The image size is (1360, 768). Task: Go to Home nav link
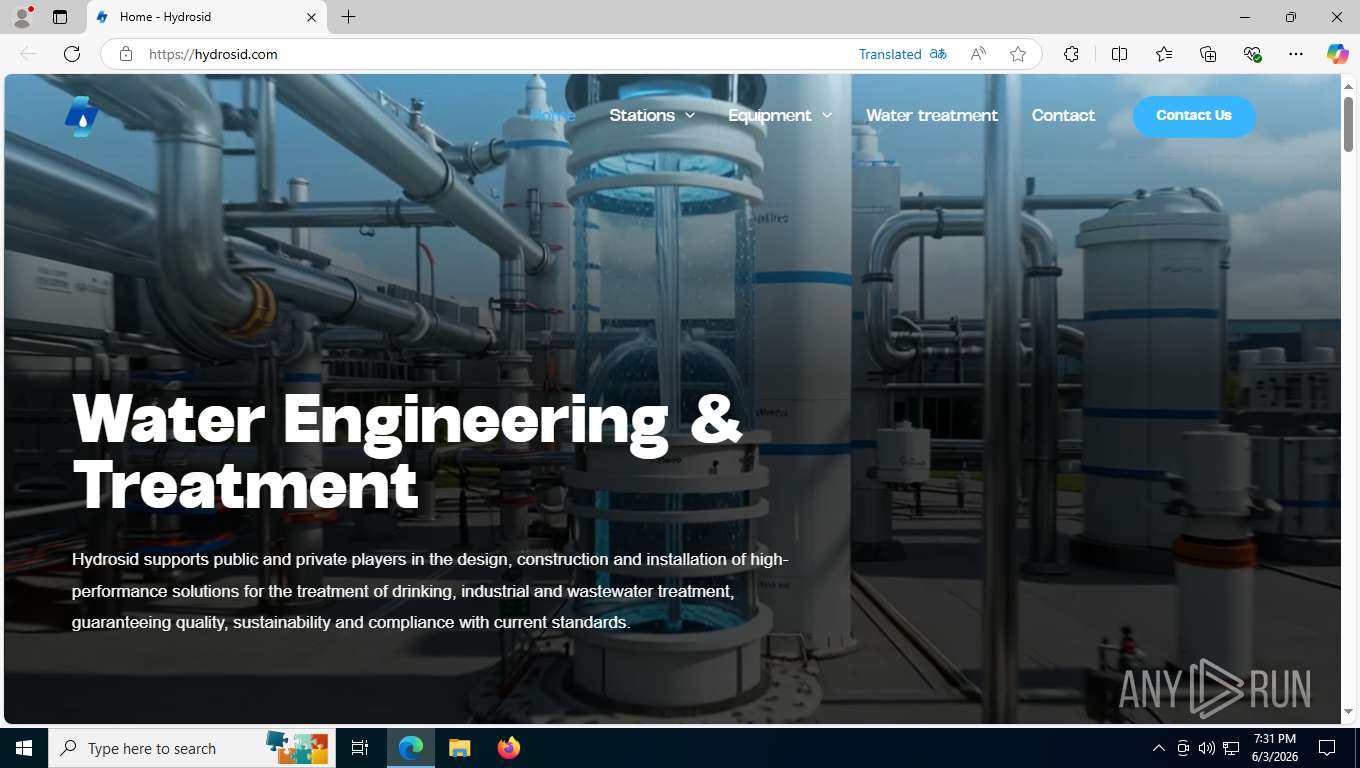click(x=552, y=115)
